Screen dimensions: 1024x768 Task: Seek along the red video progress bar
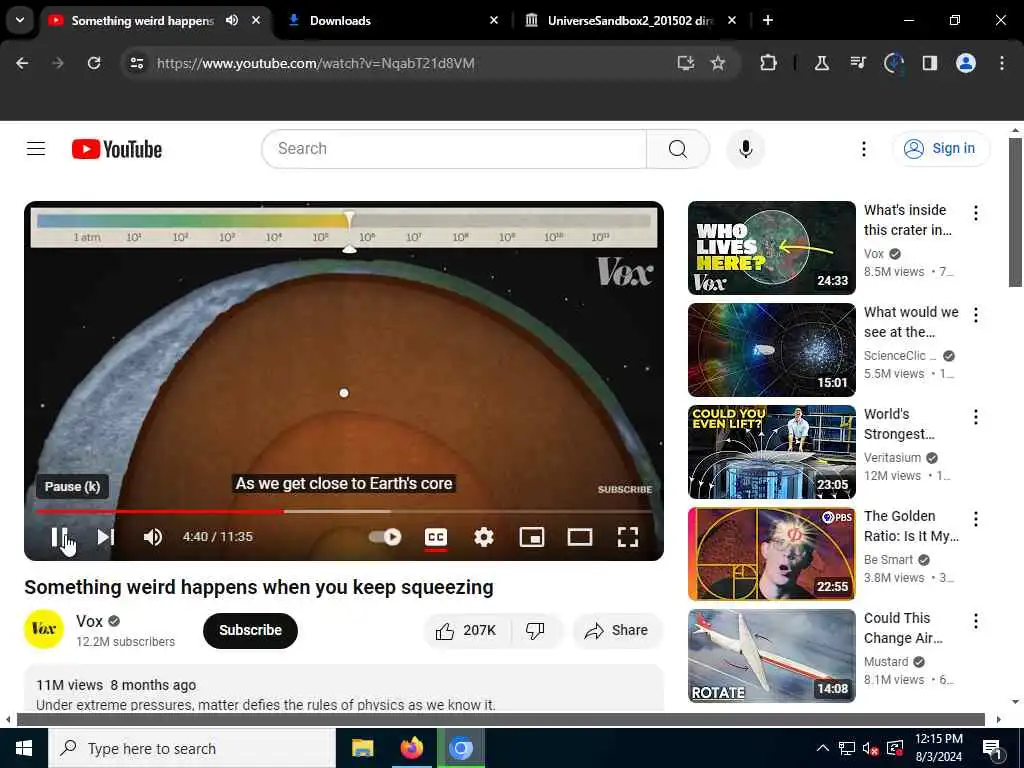[344, 511]
